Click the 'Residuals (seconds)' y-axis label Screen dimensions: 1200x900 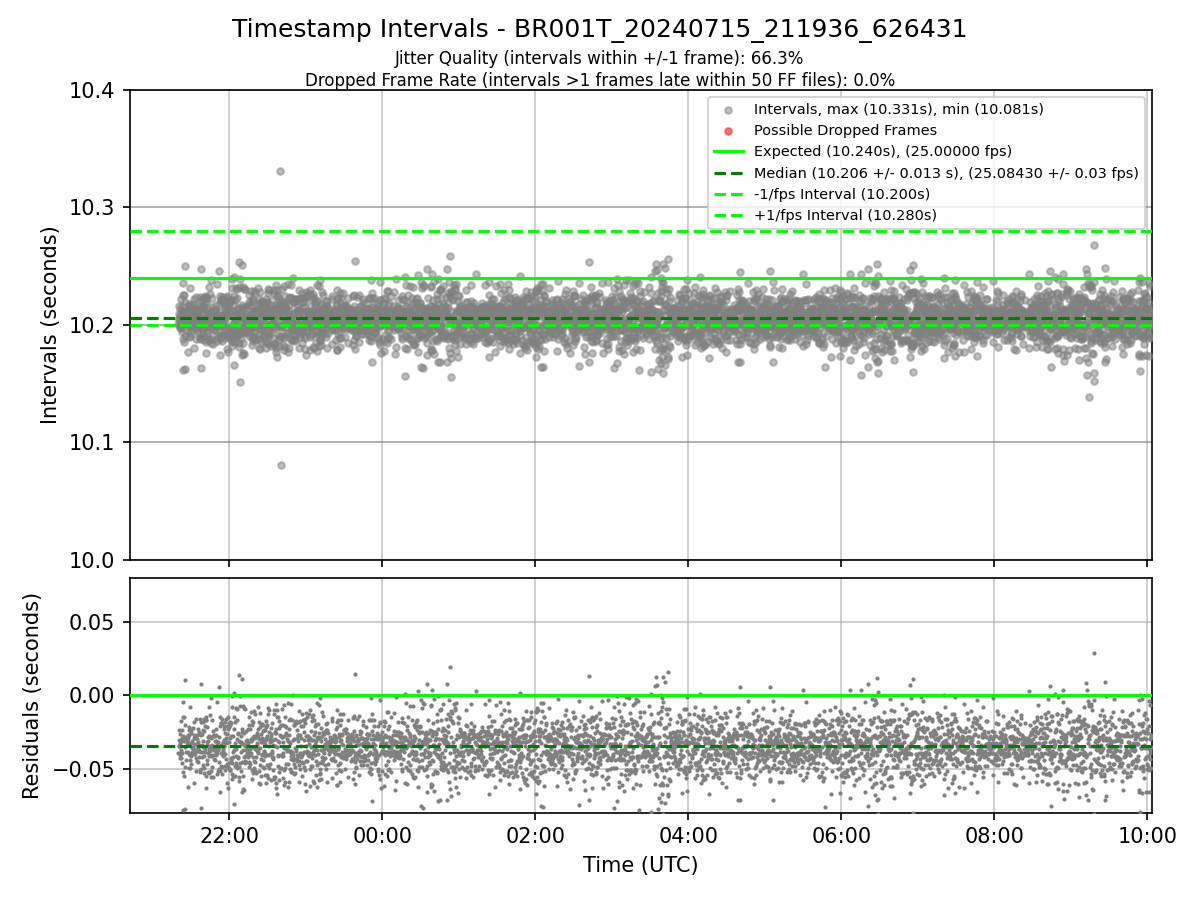tap(32, 696)
